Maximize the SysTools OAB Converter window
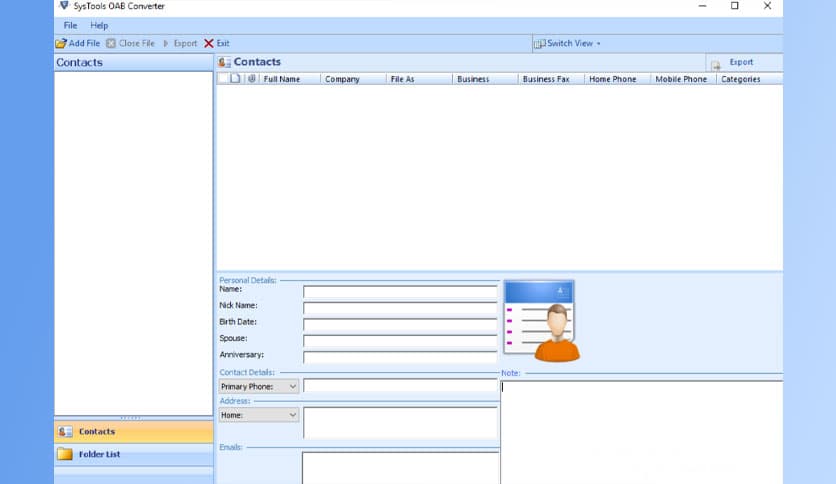The height and width of the screenshot is (484, 836). coord(735,6)
